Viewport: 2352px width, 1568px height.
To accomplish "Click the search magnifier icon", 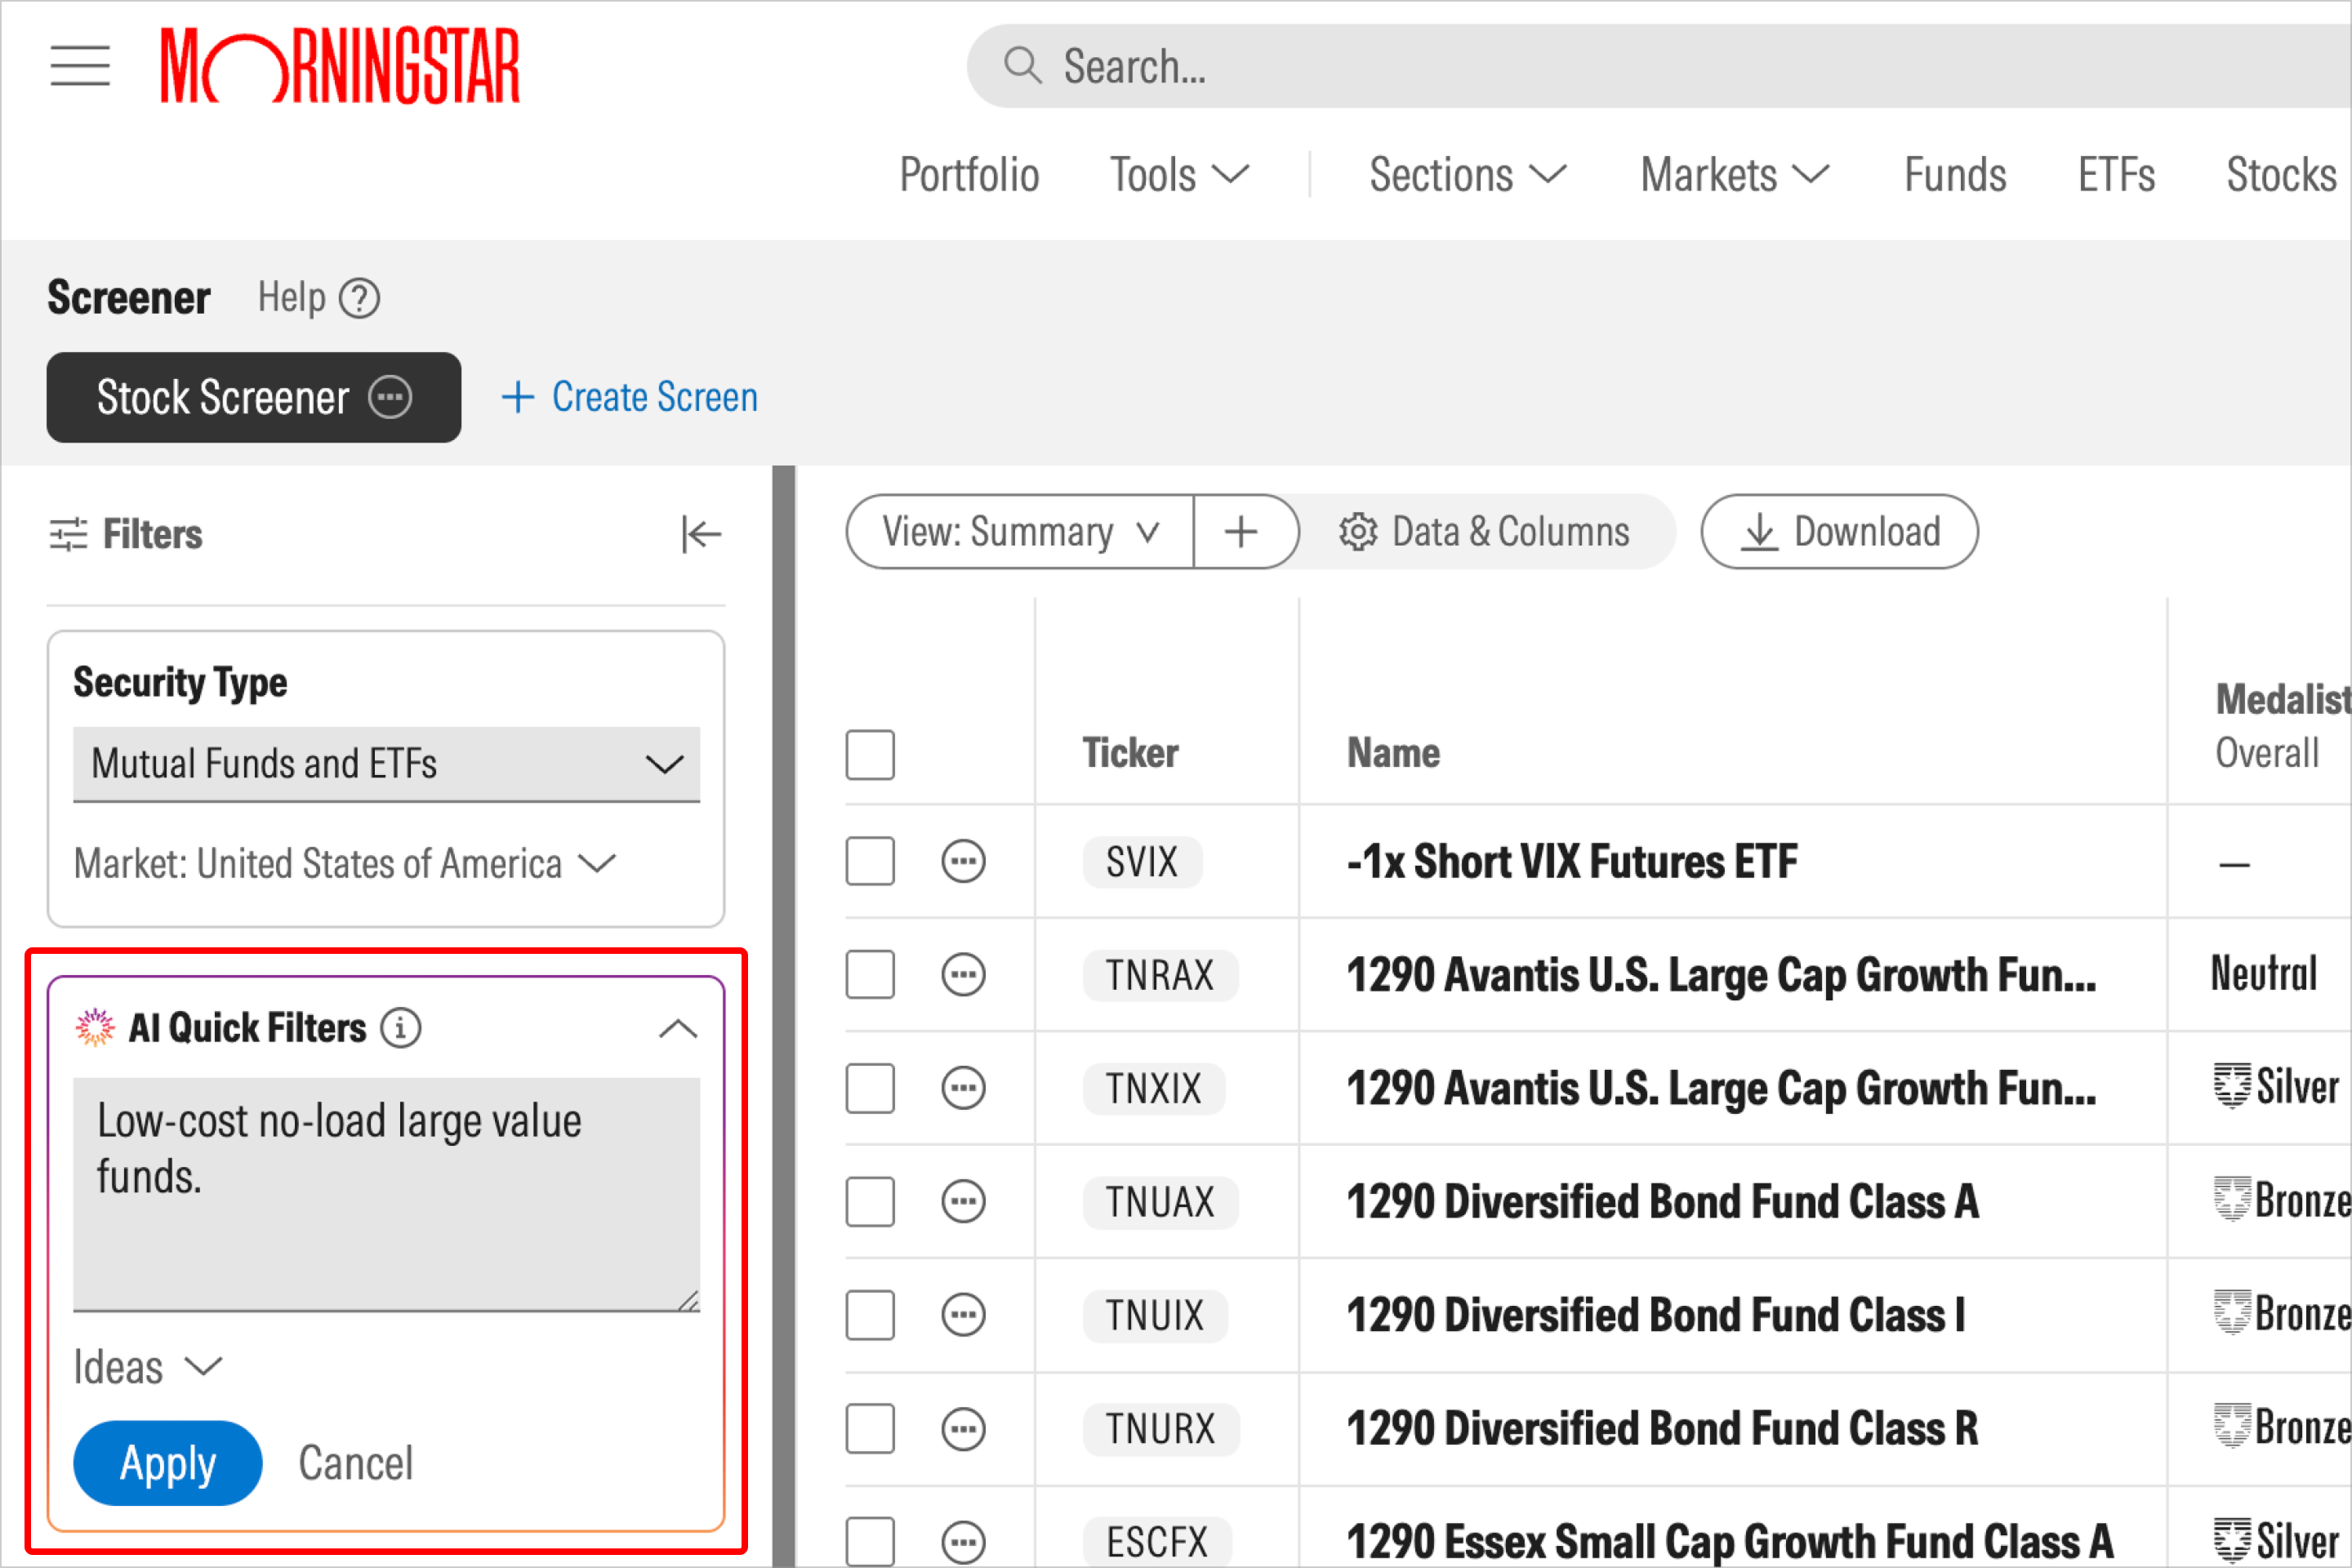I will pos(1022,66).
